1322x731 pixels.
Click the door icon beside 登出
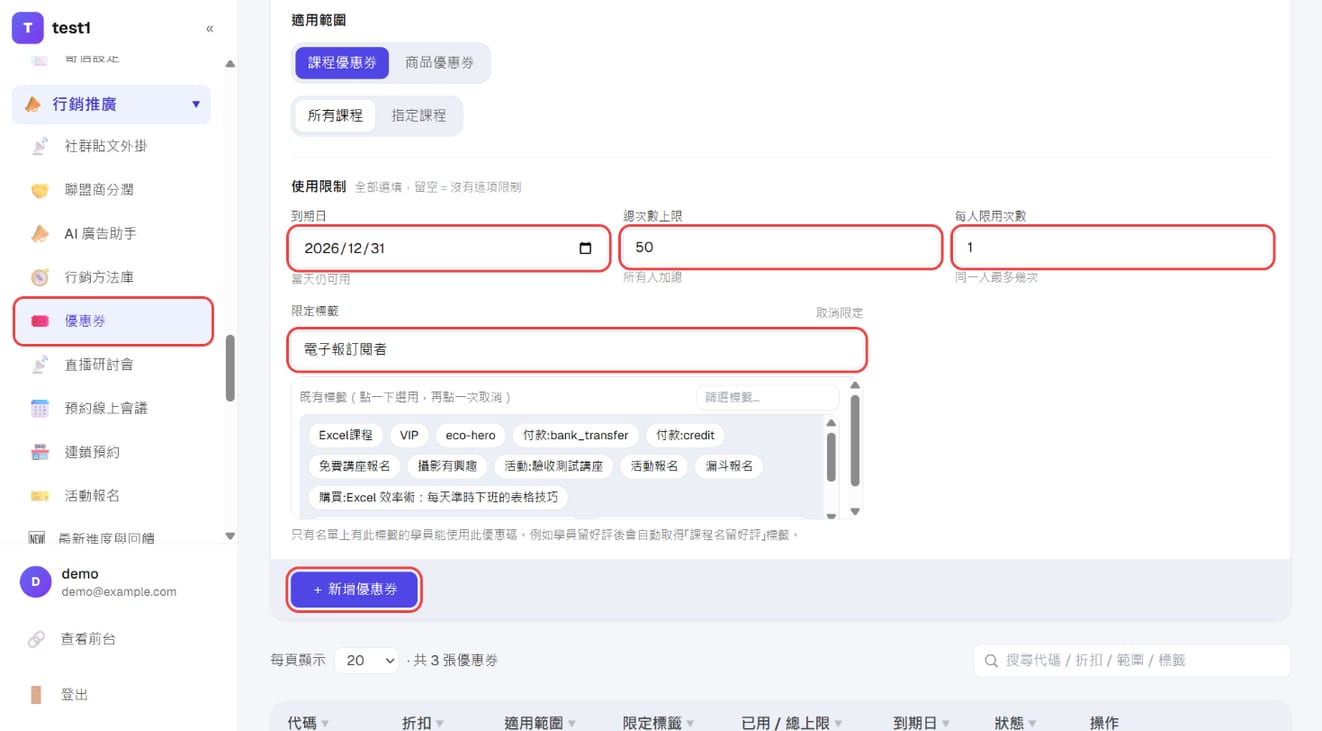tap(36, 695)
